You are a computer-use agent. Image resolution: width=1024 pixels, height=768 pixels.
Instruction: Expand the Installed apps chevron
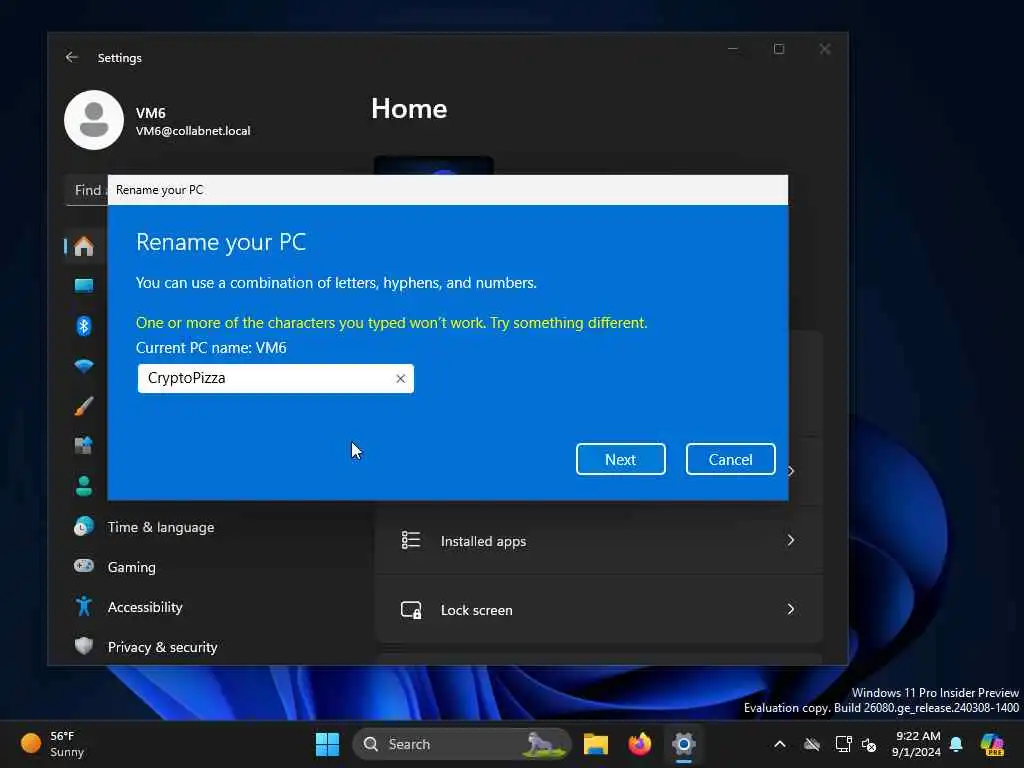coord(791,540)
